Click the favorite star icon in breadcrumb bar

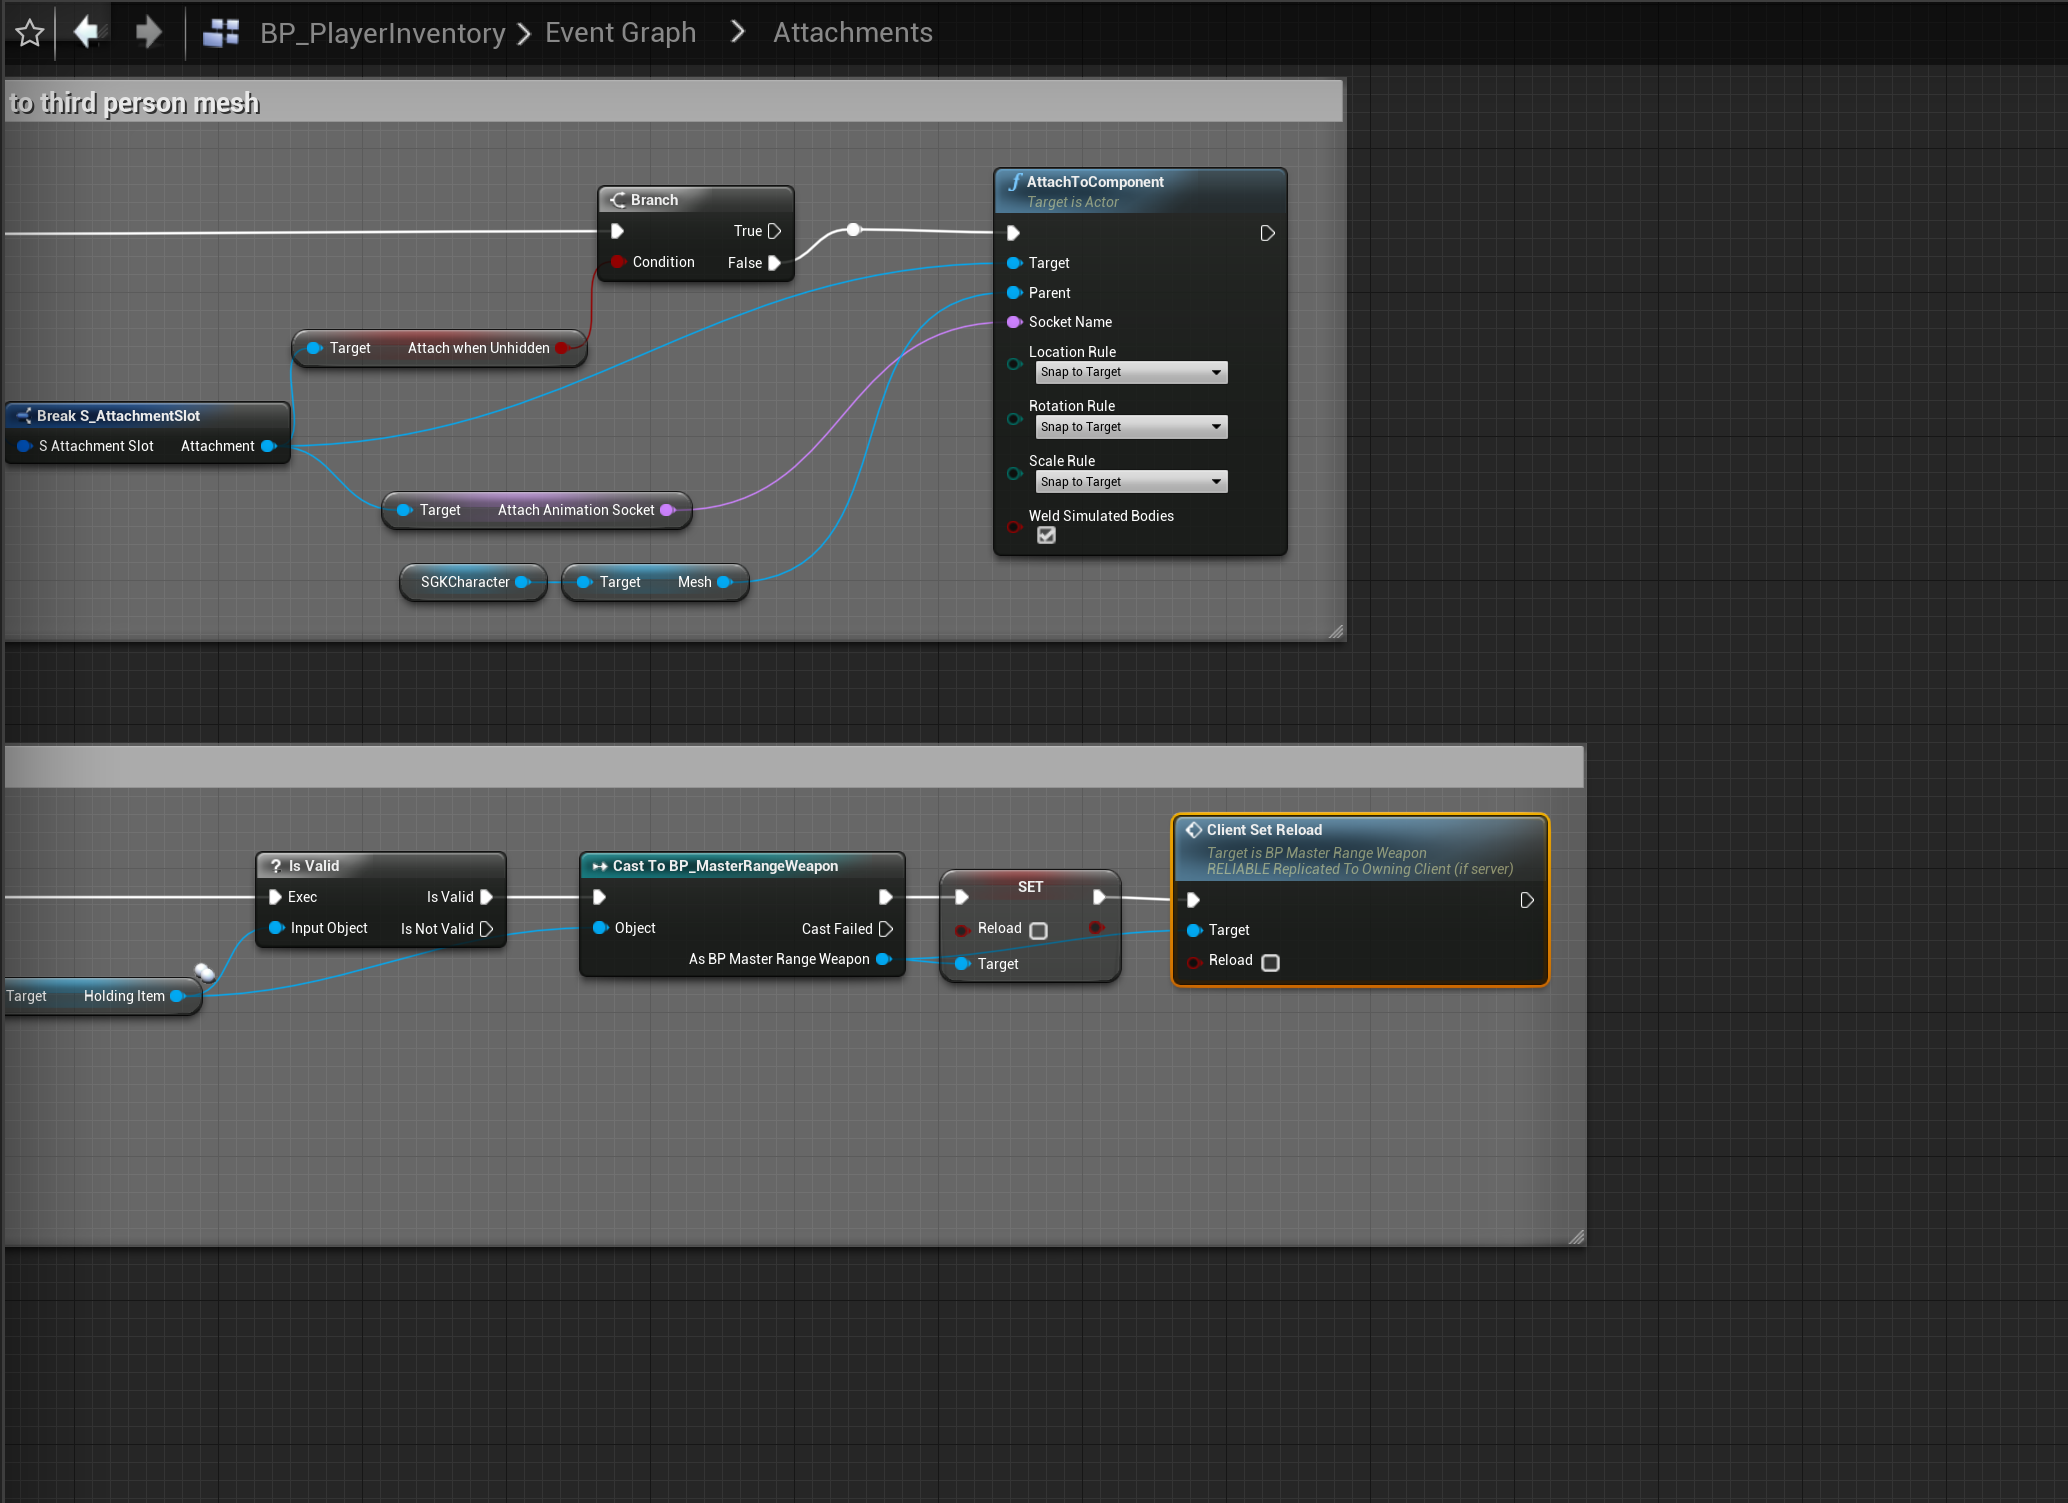click(x=30, y=33)
